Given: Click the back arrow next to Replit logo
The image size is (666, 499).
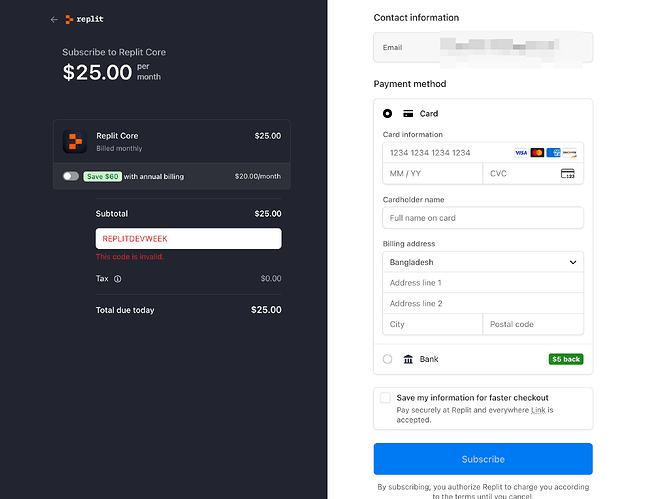Looking at the screenshot, I should (54, 19).
